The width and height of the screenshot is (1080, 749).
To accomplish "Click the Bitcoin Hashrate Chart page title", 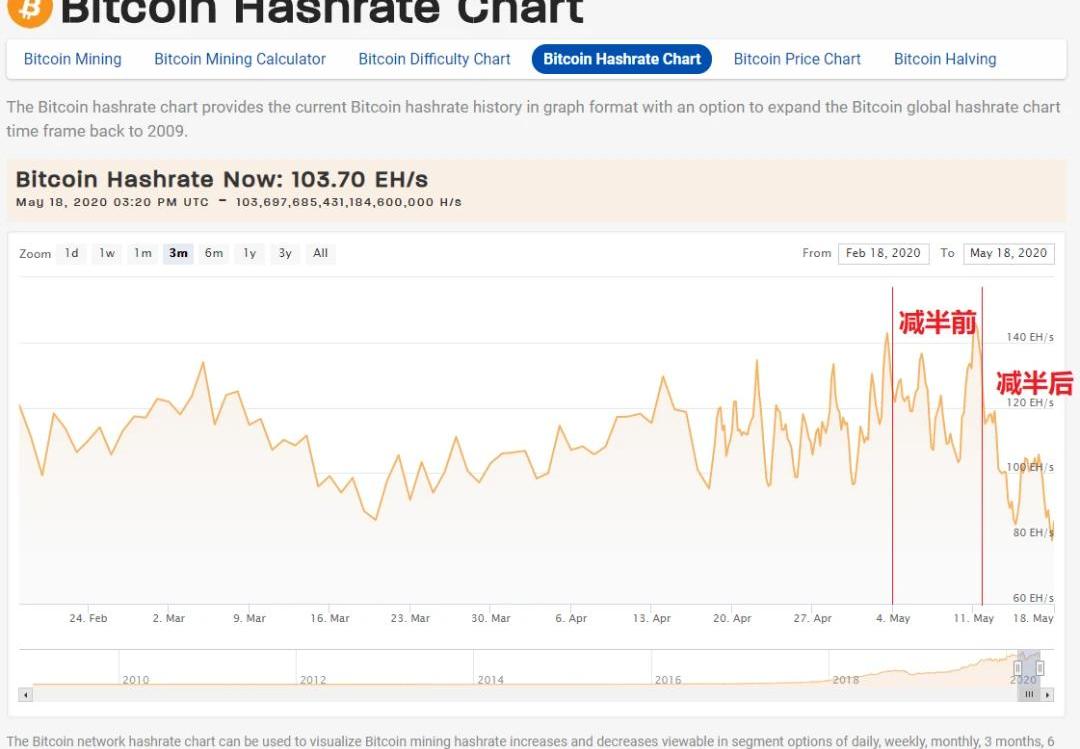I will 322,11.
